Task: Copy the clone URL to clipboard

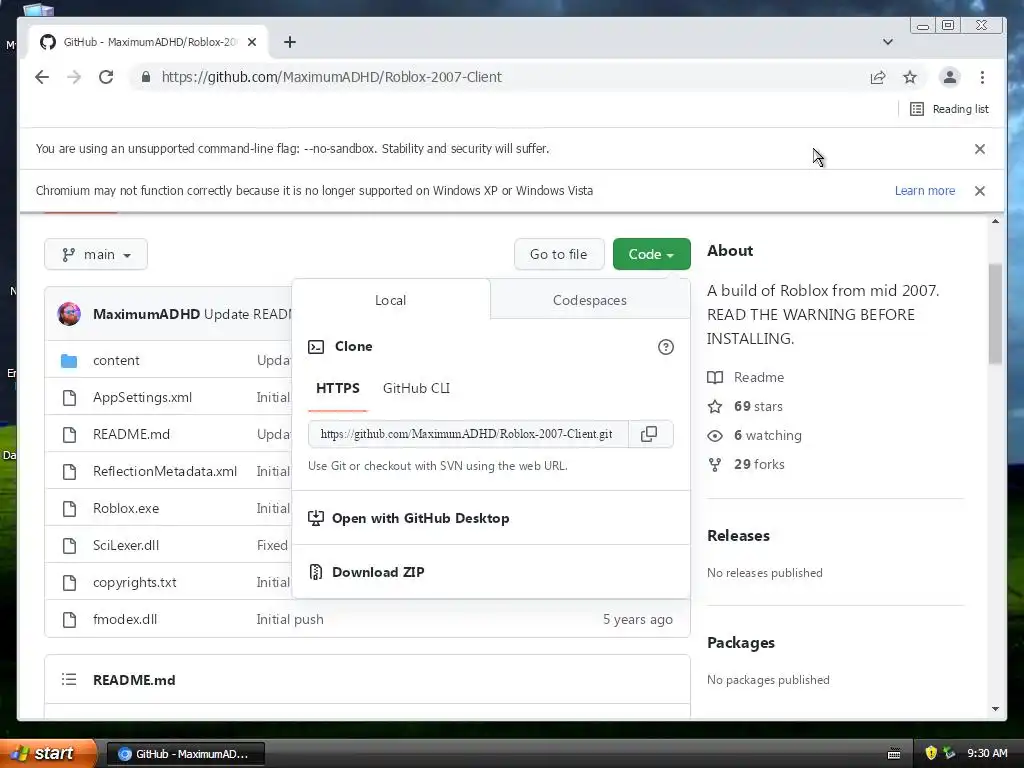Action: [649, 434]
